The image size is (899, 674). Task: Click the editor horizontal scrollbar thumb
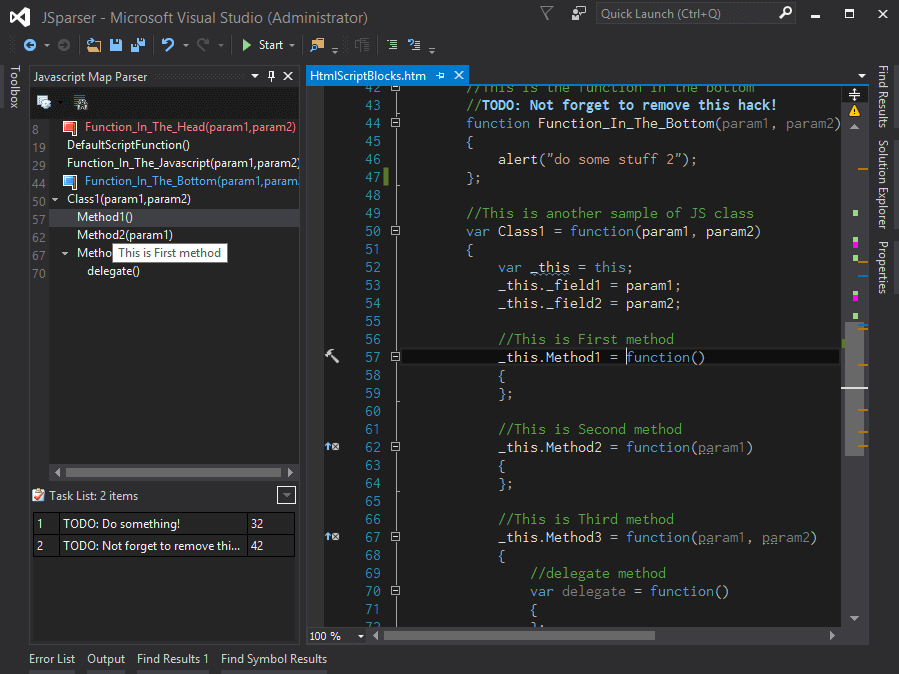point(519,636)
